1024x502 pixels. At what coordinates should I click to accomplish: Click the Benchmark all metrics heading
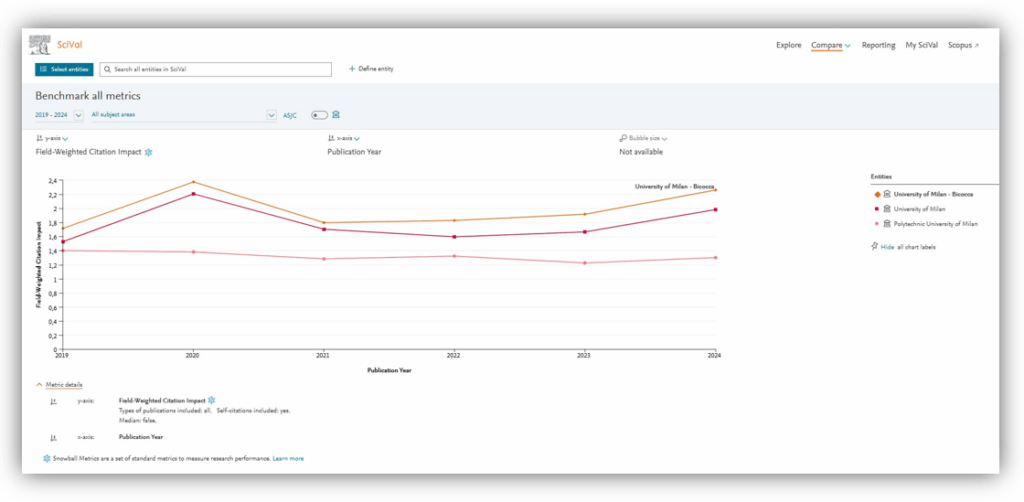(x=88, y=96)
